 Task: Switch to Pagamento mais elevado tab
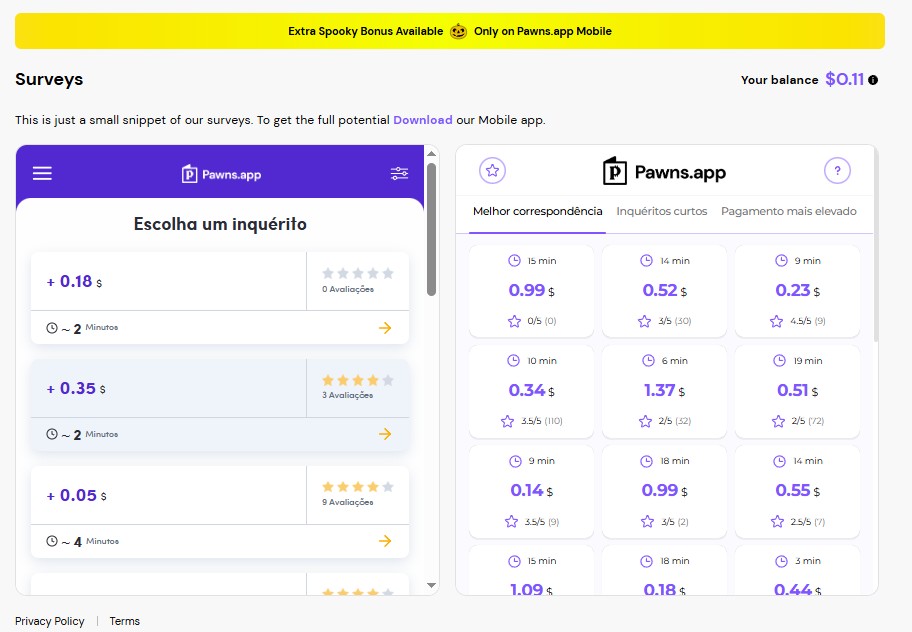(x=788, y=212)
